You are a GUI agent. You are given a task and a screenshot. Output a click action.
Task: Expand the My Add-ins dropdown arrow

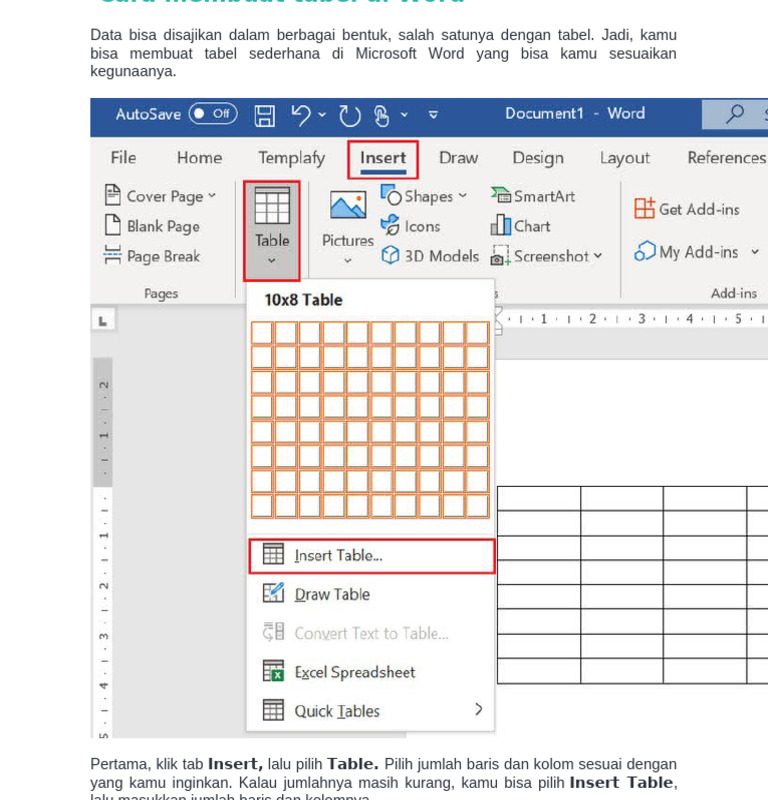tap(755, 252)
